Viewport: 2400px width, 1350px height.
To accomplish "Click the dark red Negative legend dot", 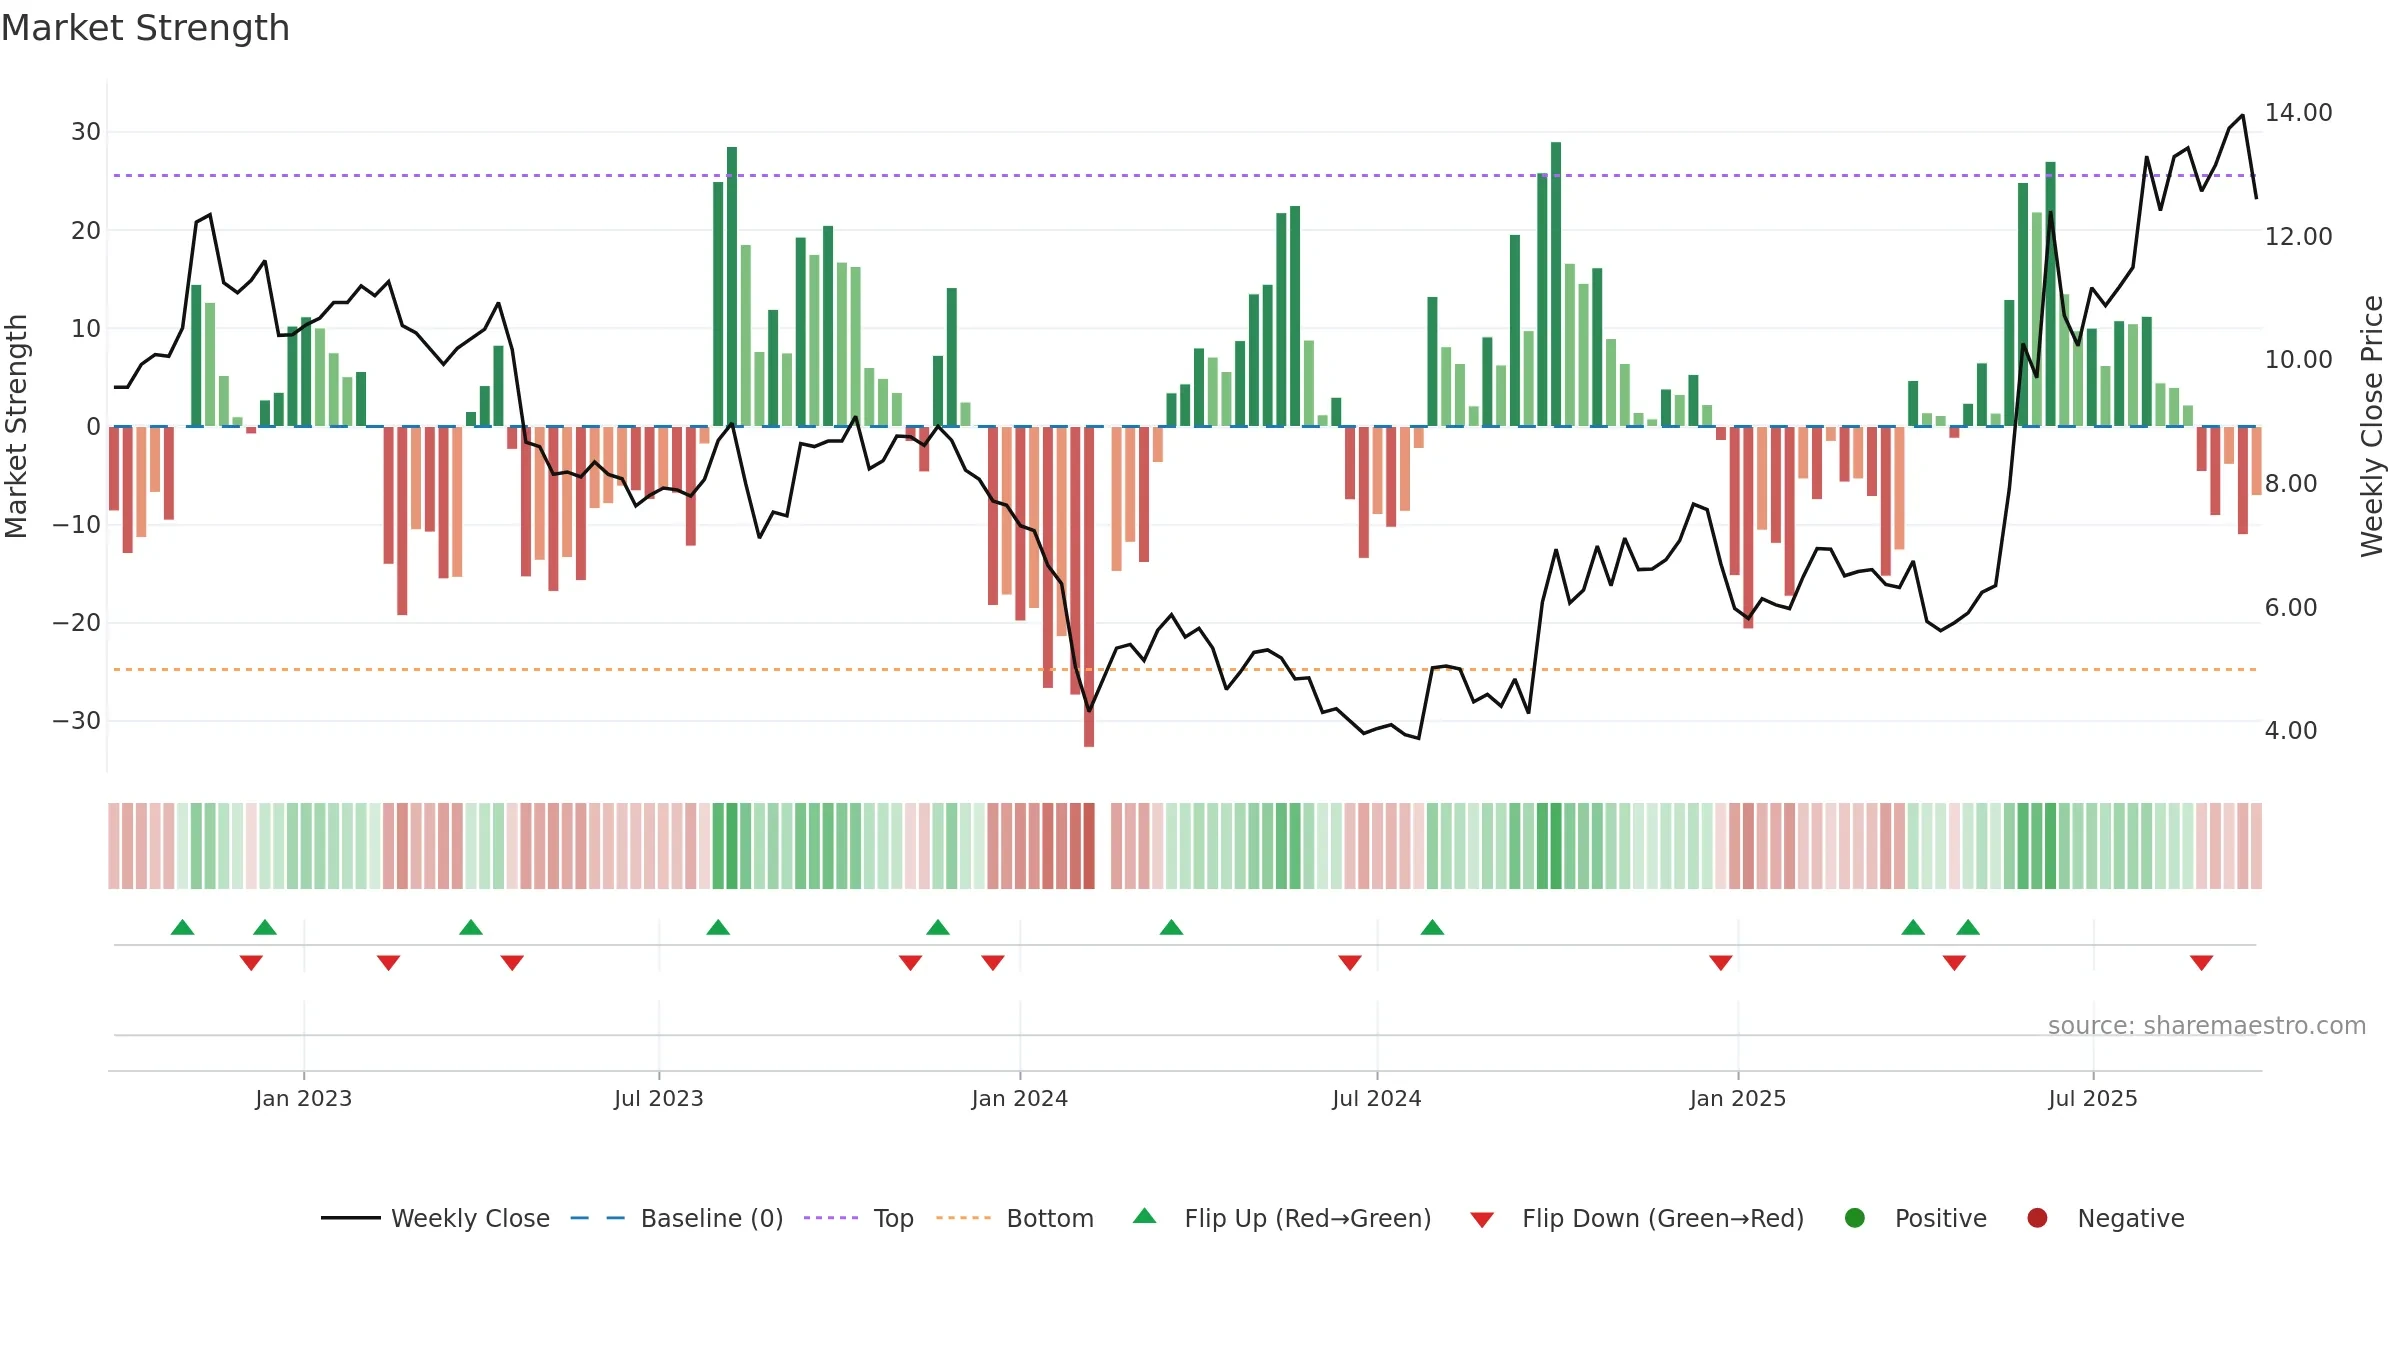I will (2037, 1218).
